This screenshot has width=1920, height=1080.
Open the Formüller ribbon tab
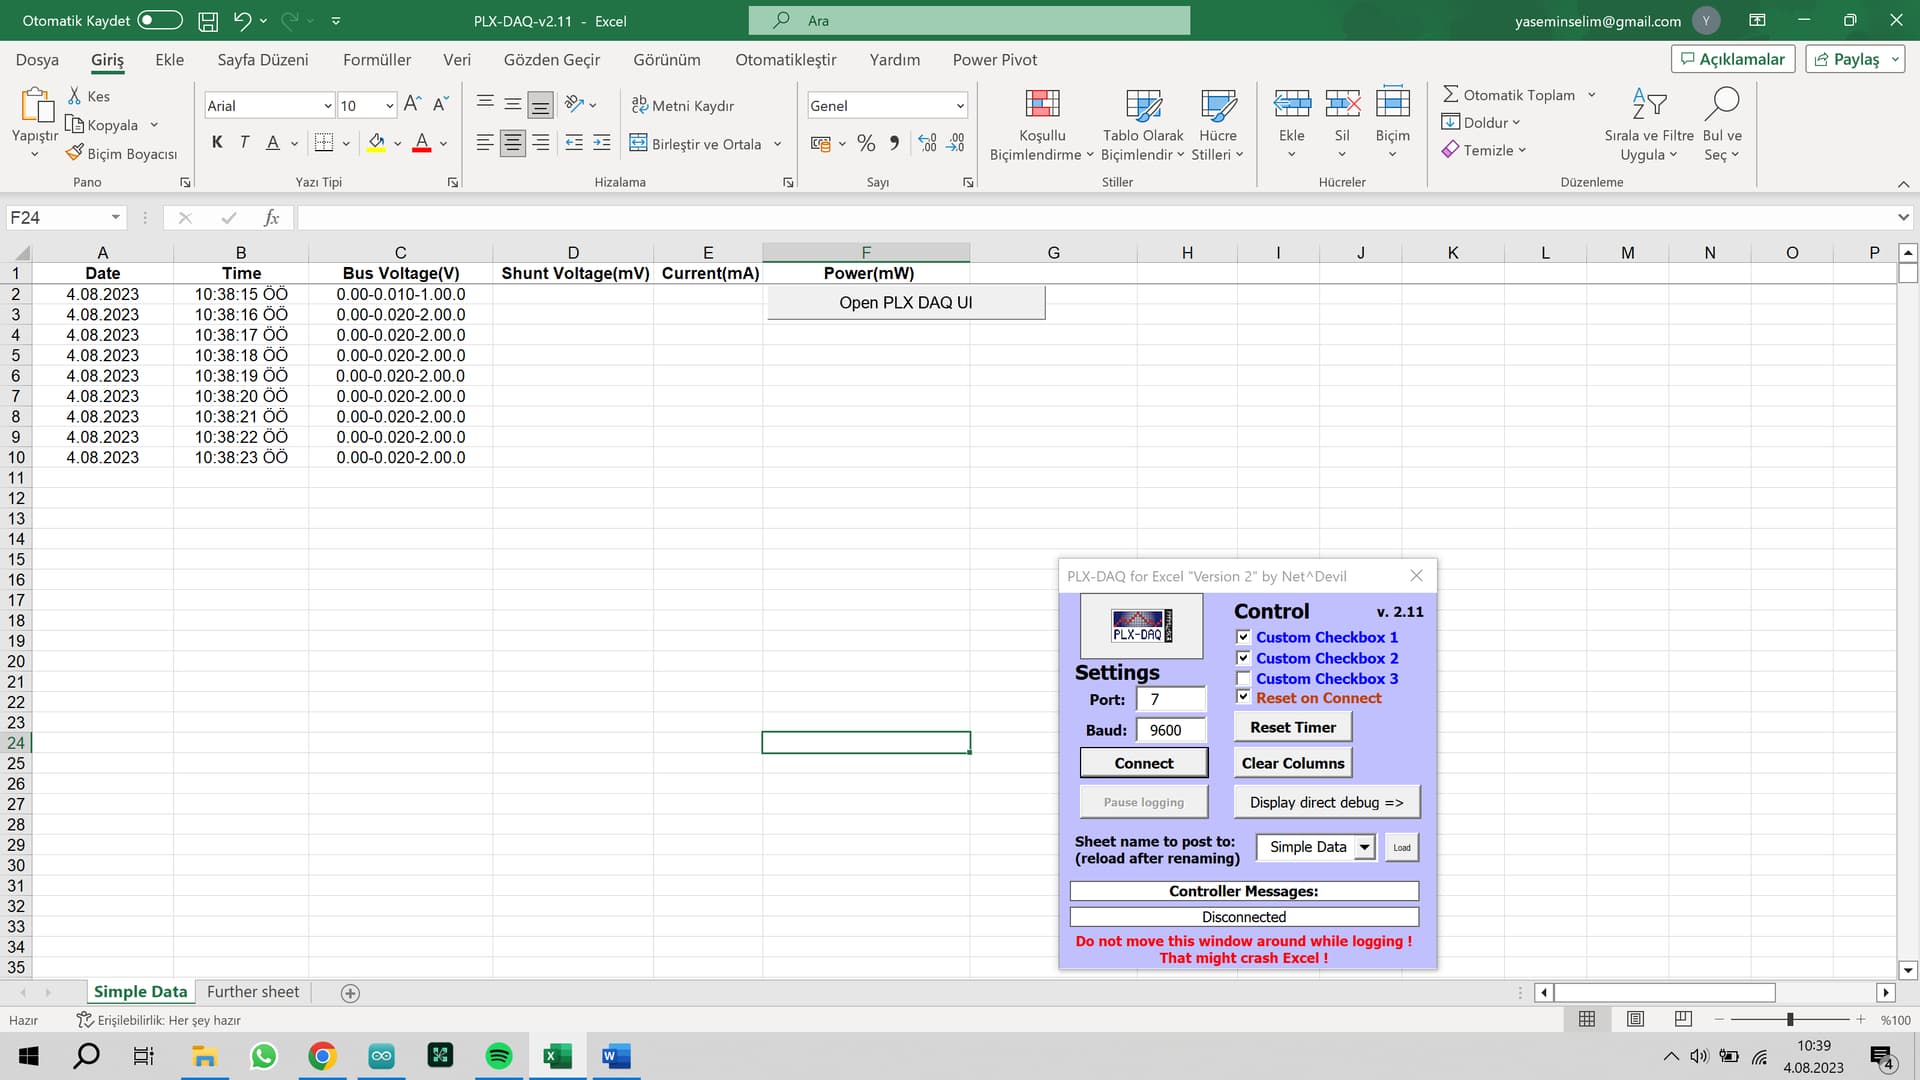click(376, 60)
